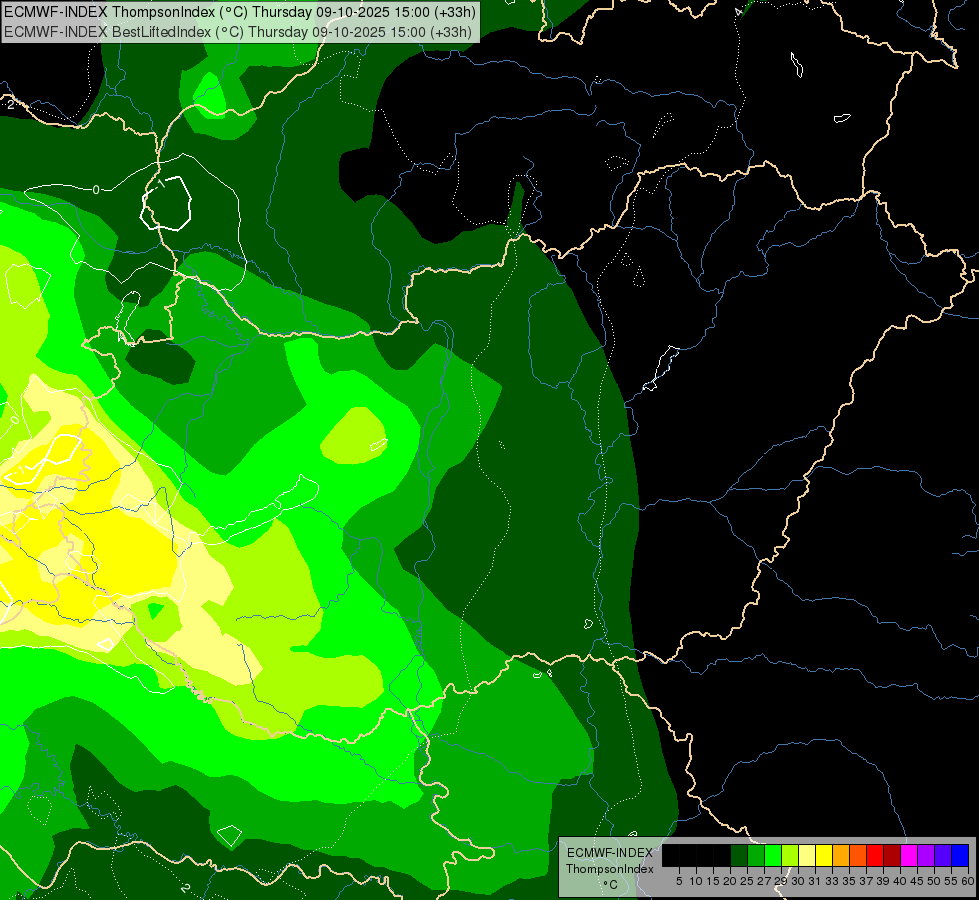979x900 pixels.
Task: Click the purple legend swatch
Action: click(926, 855)
